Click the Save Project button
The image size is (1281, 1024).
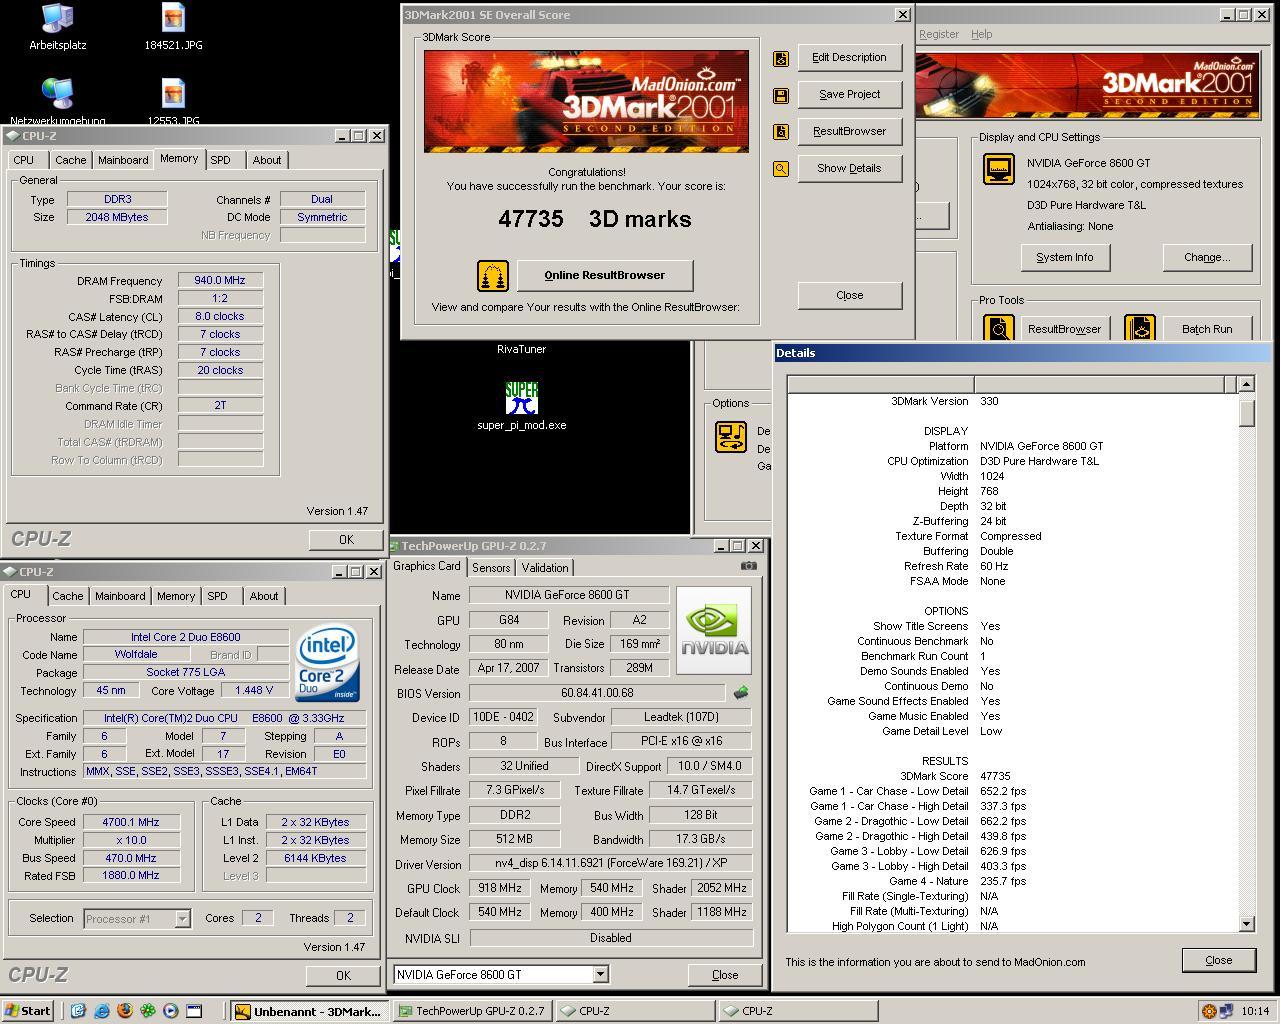coord(849,95)
